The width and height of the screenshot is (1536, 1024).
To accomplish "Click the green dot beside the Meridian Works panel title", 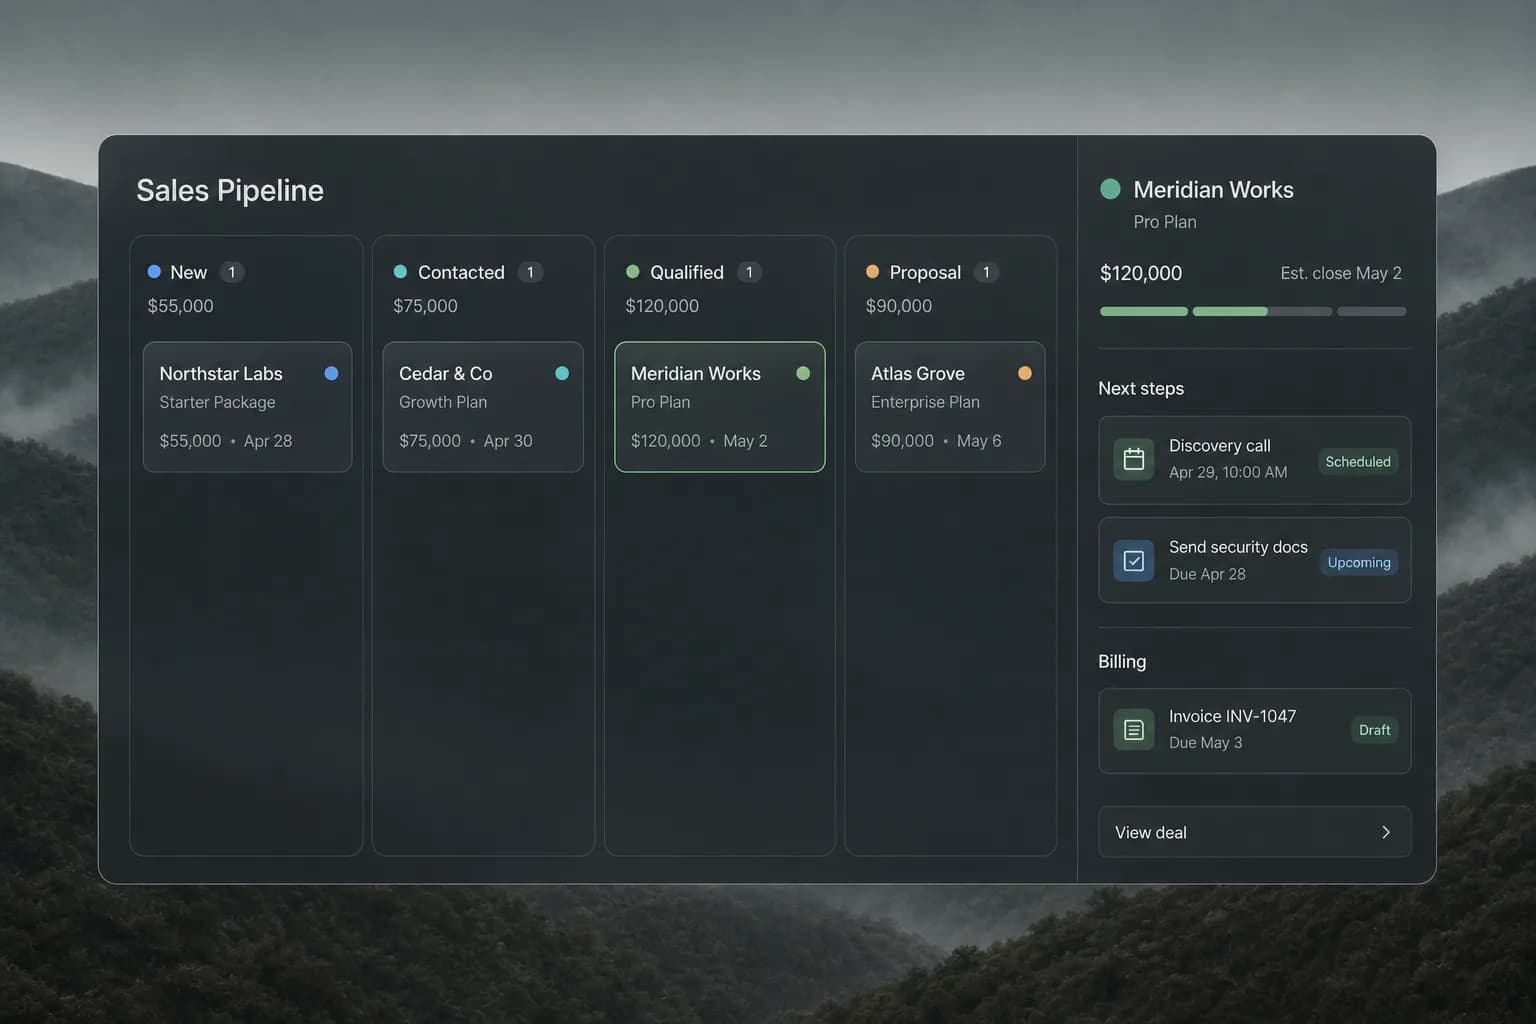I will tap(1110, 189).
